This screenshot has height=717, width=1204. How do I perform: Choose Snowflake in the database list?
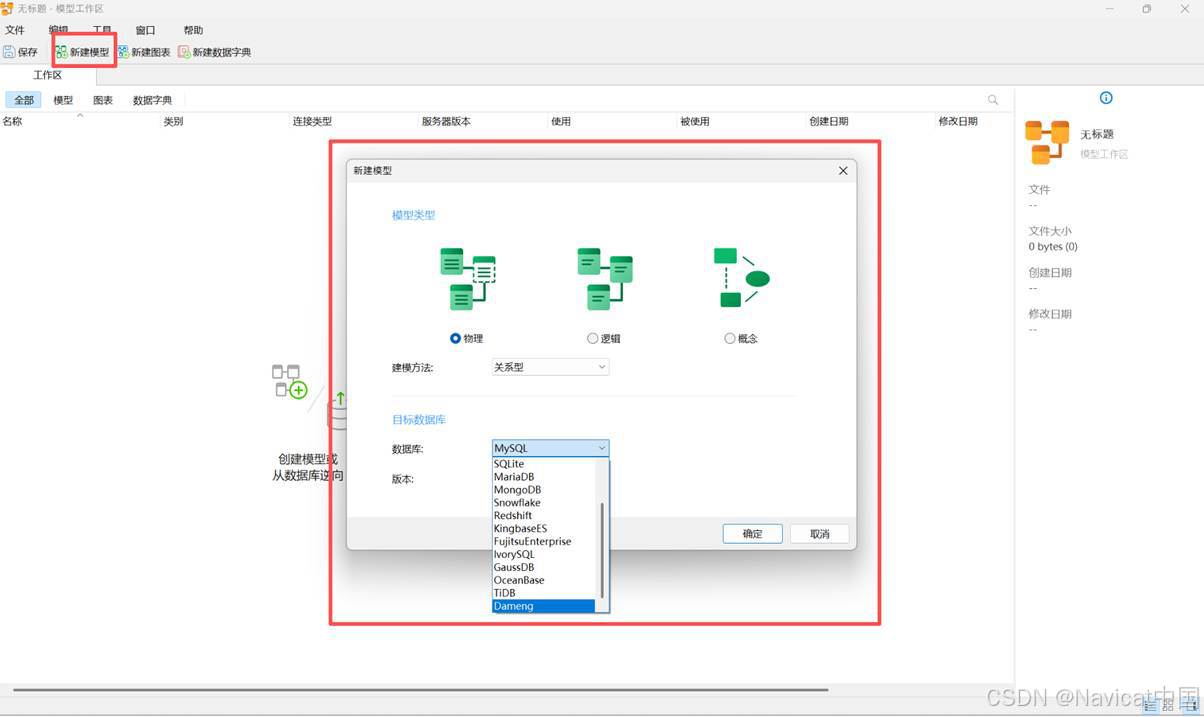pos(544,503)
